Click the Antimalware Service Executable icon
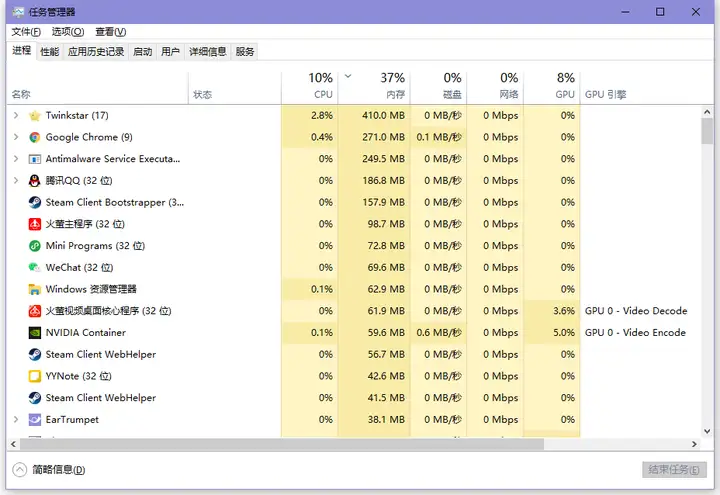Viewport: 720px width, 495px height. click(x=35, y=159)
